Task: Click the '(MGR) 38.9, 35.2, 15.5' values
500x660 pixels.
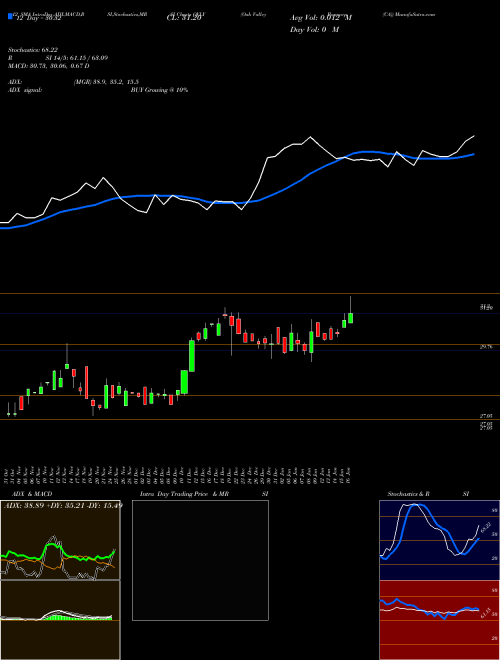Action: click(106, 82)
